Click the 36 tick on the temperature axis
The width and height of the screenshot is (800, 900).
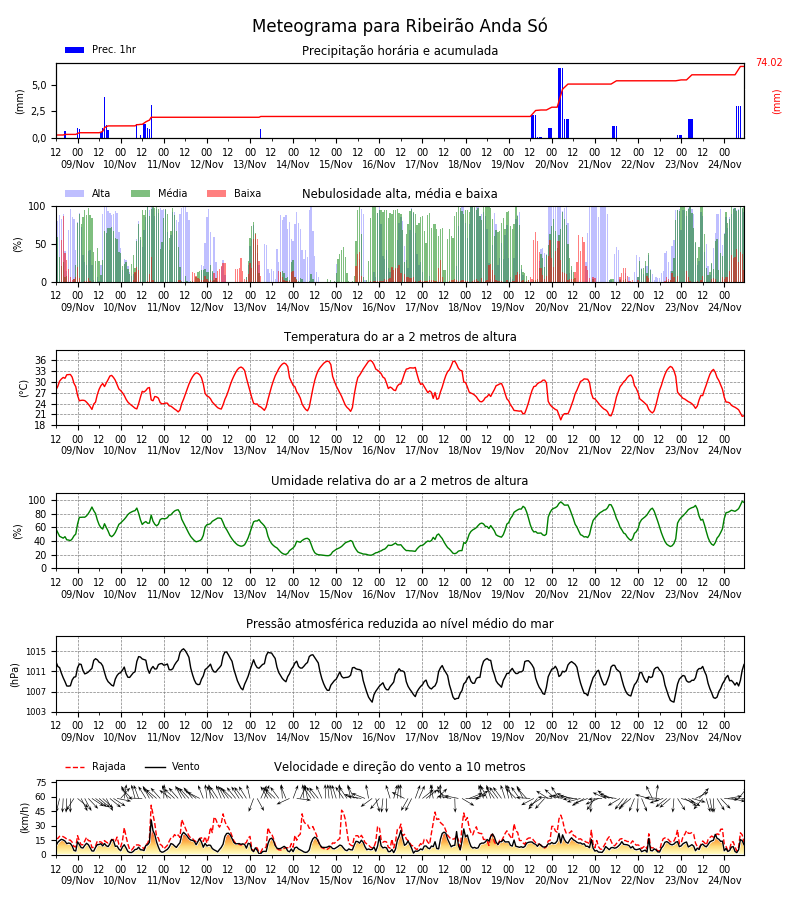41,360
